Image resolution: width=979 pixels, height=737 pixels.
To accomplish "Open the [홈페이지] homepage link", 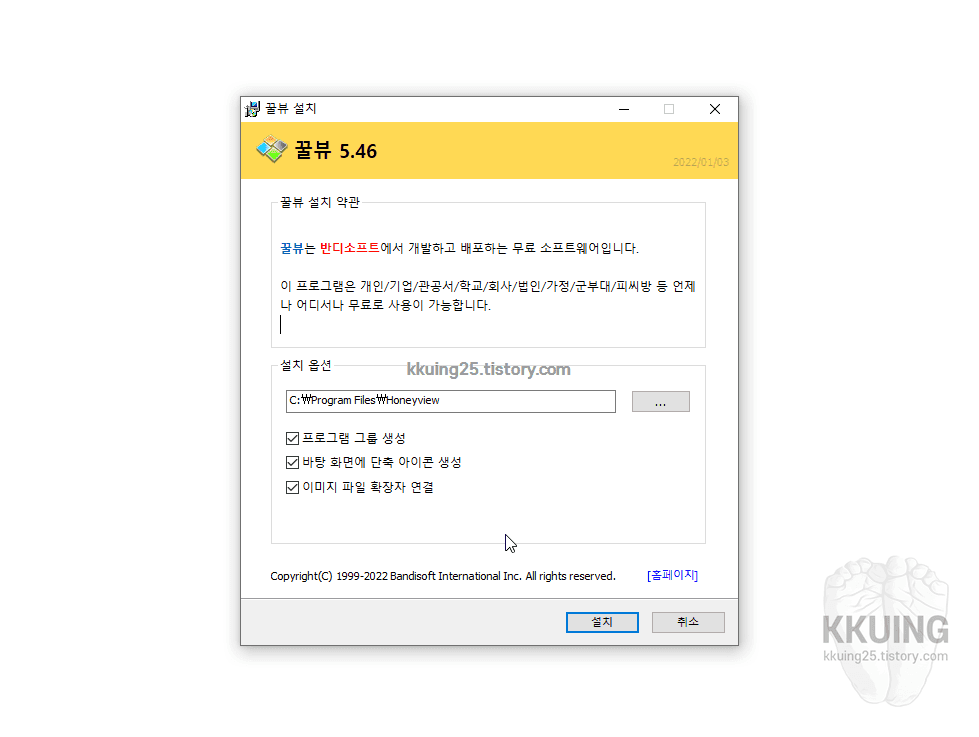I will click(x=672, y=575).
